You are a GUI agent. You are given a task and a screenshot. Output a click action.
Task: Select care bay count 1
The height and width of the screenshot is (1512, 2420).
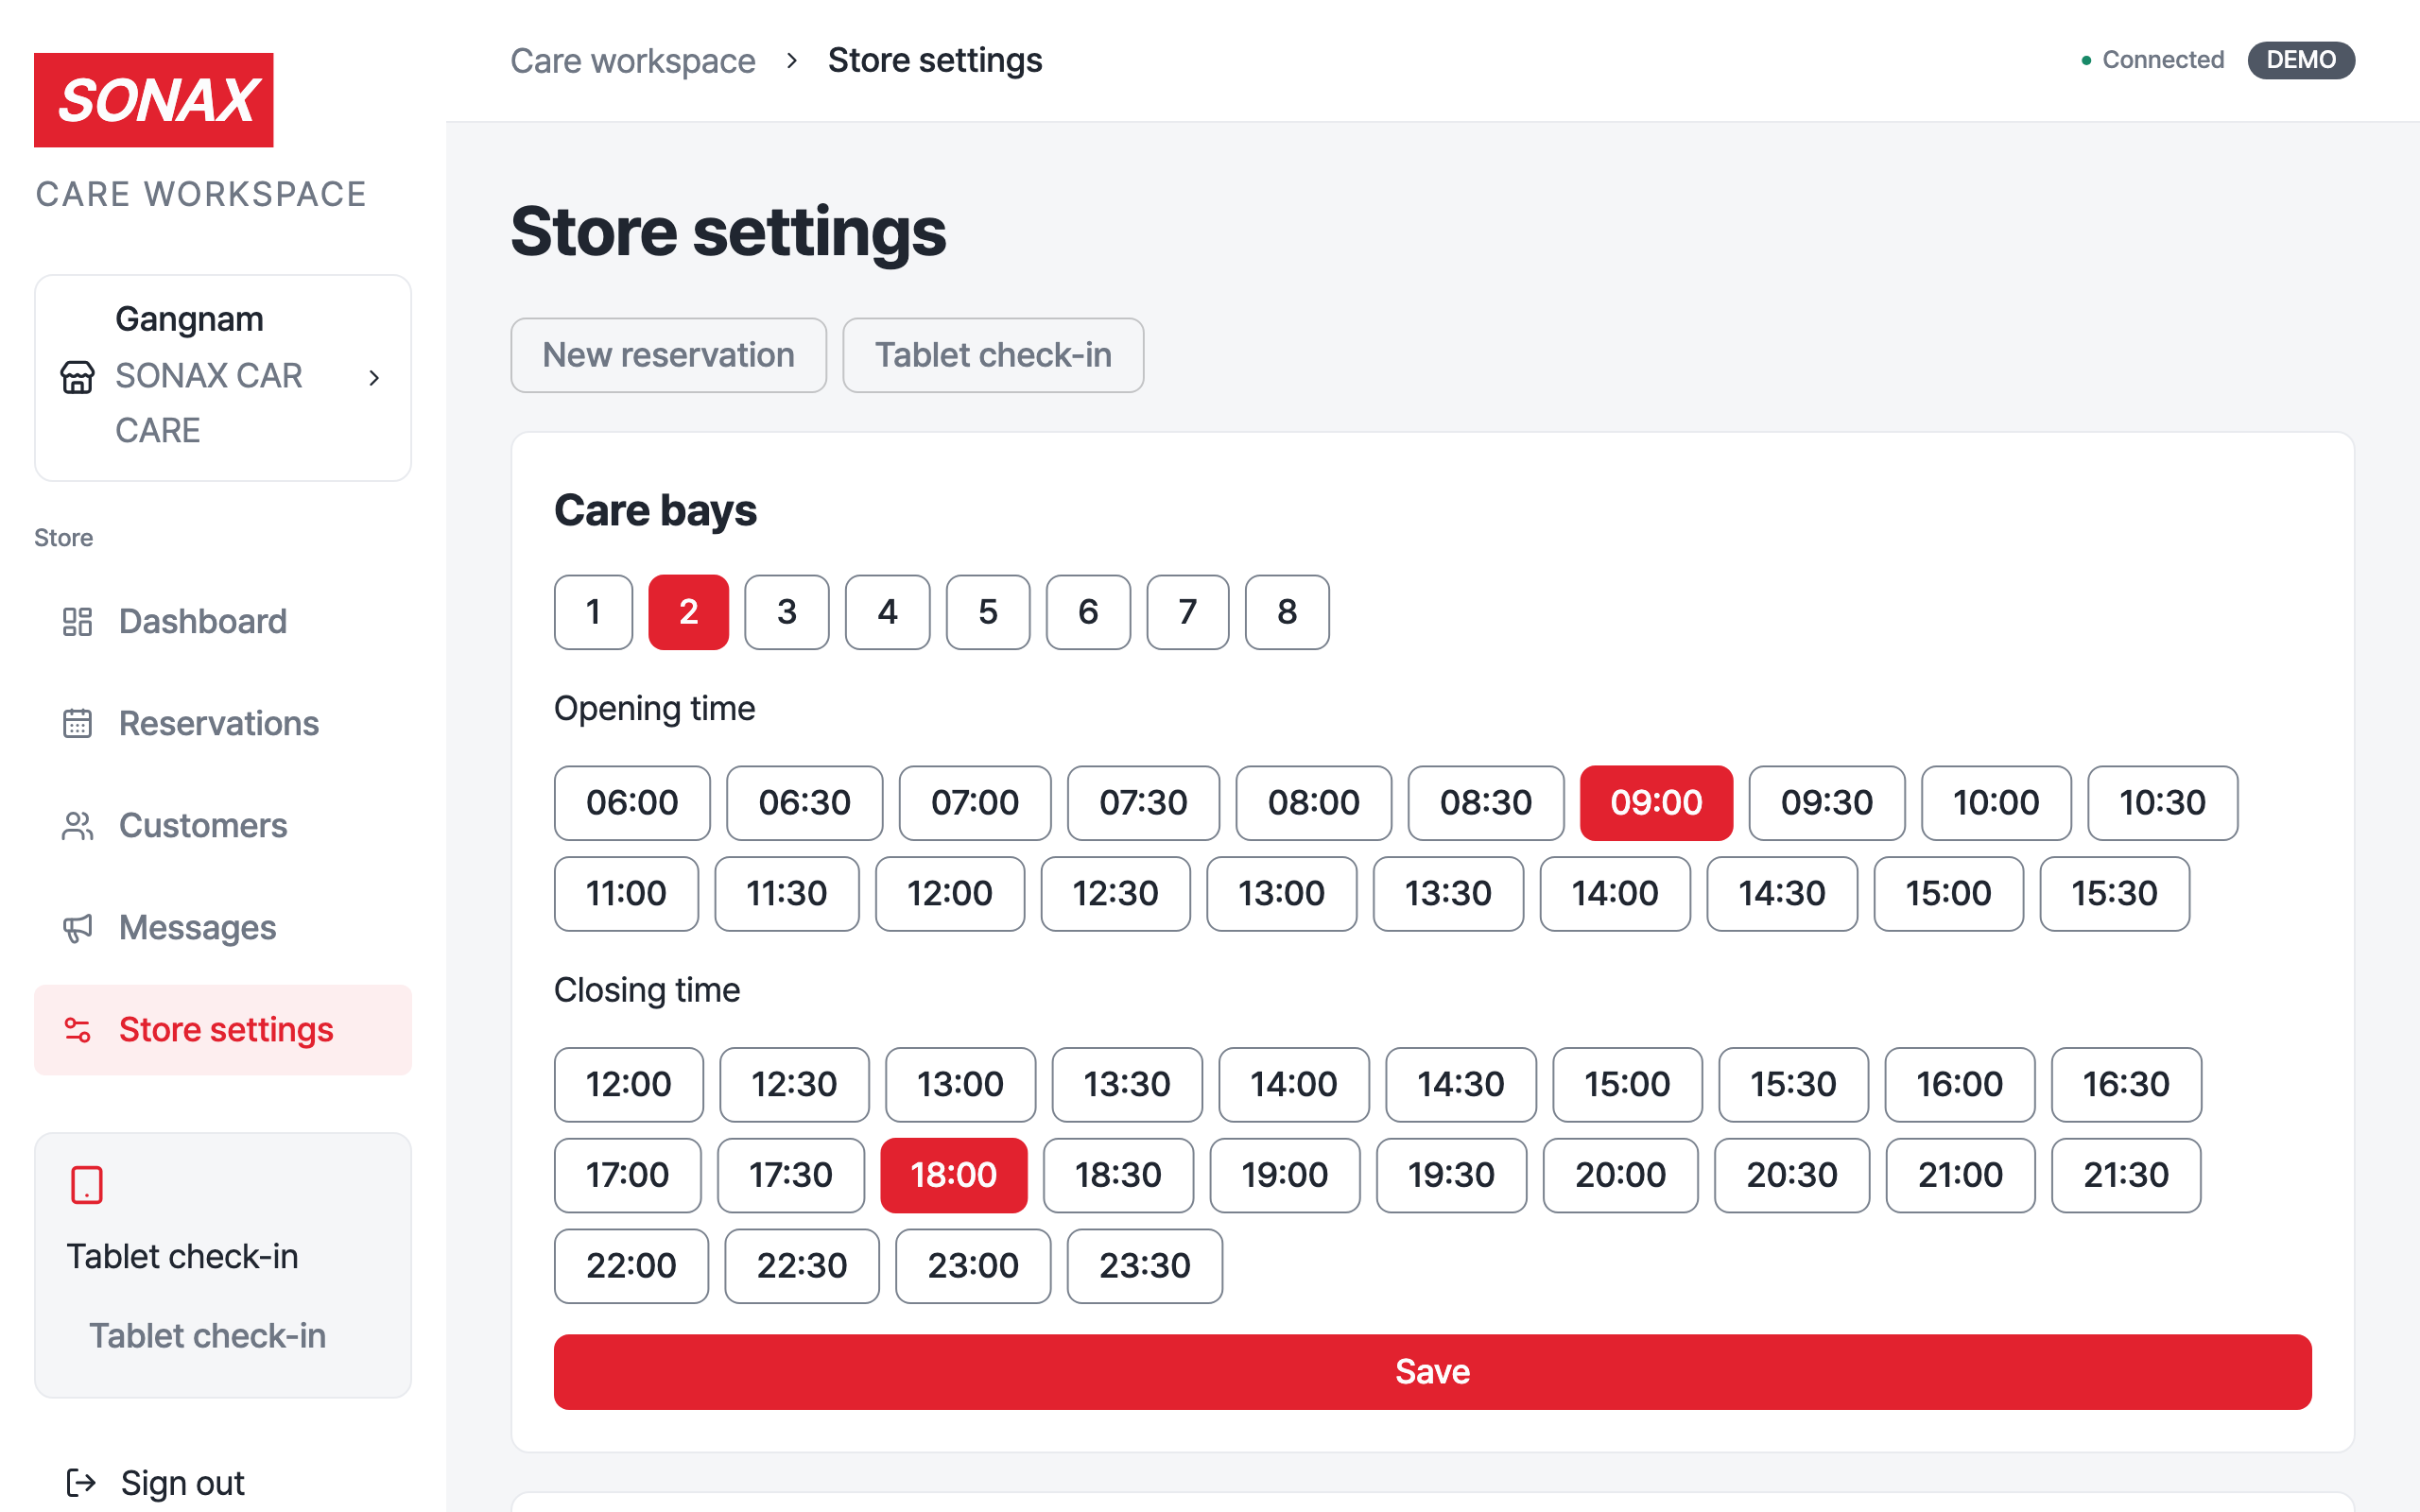coord(593,611)
